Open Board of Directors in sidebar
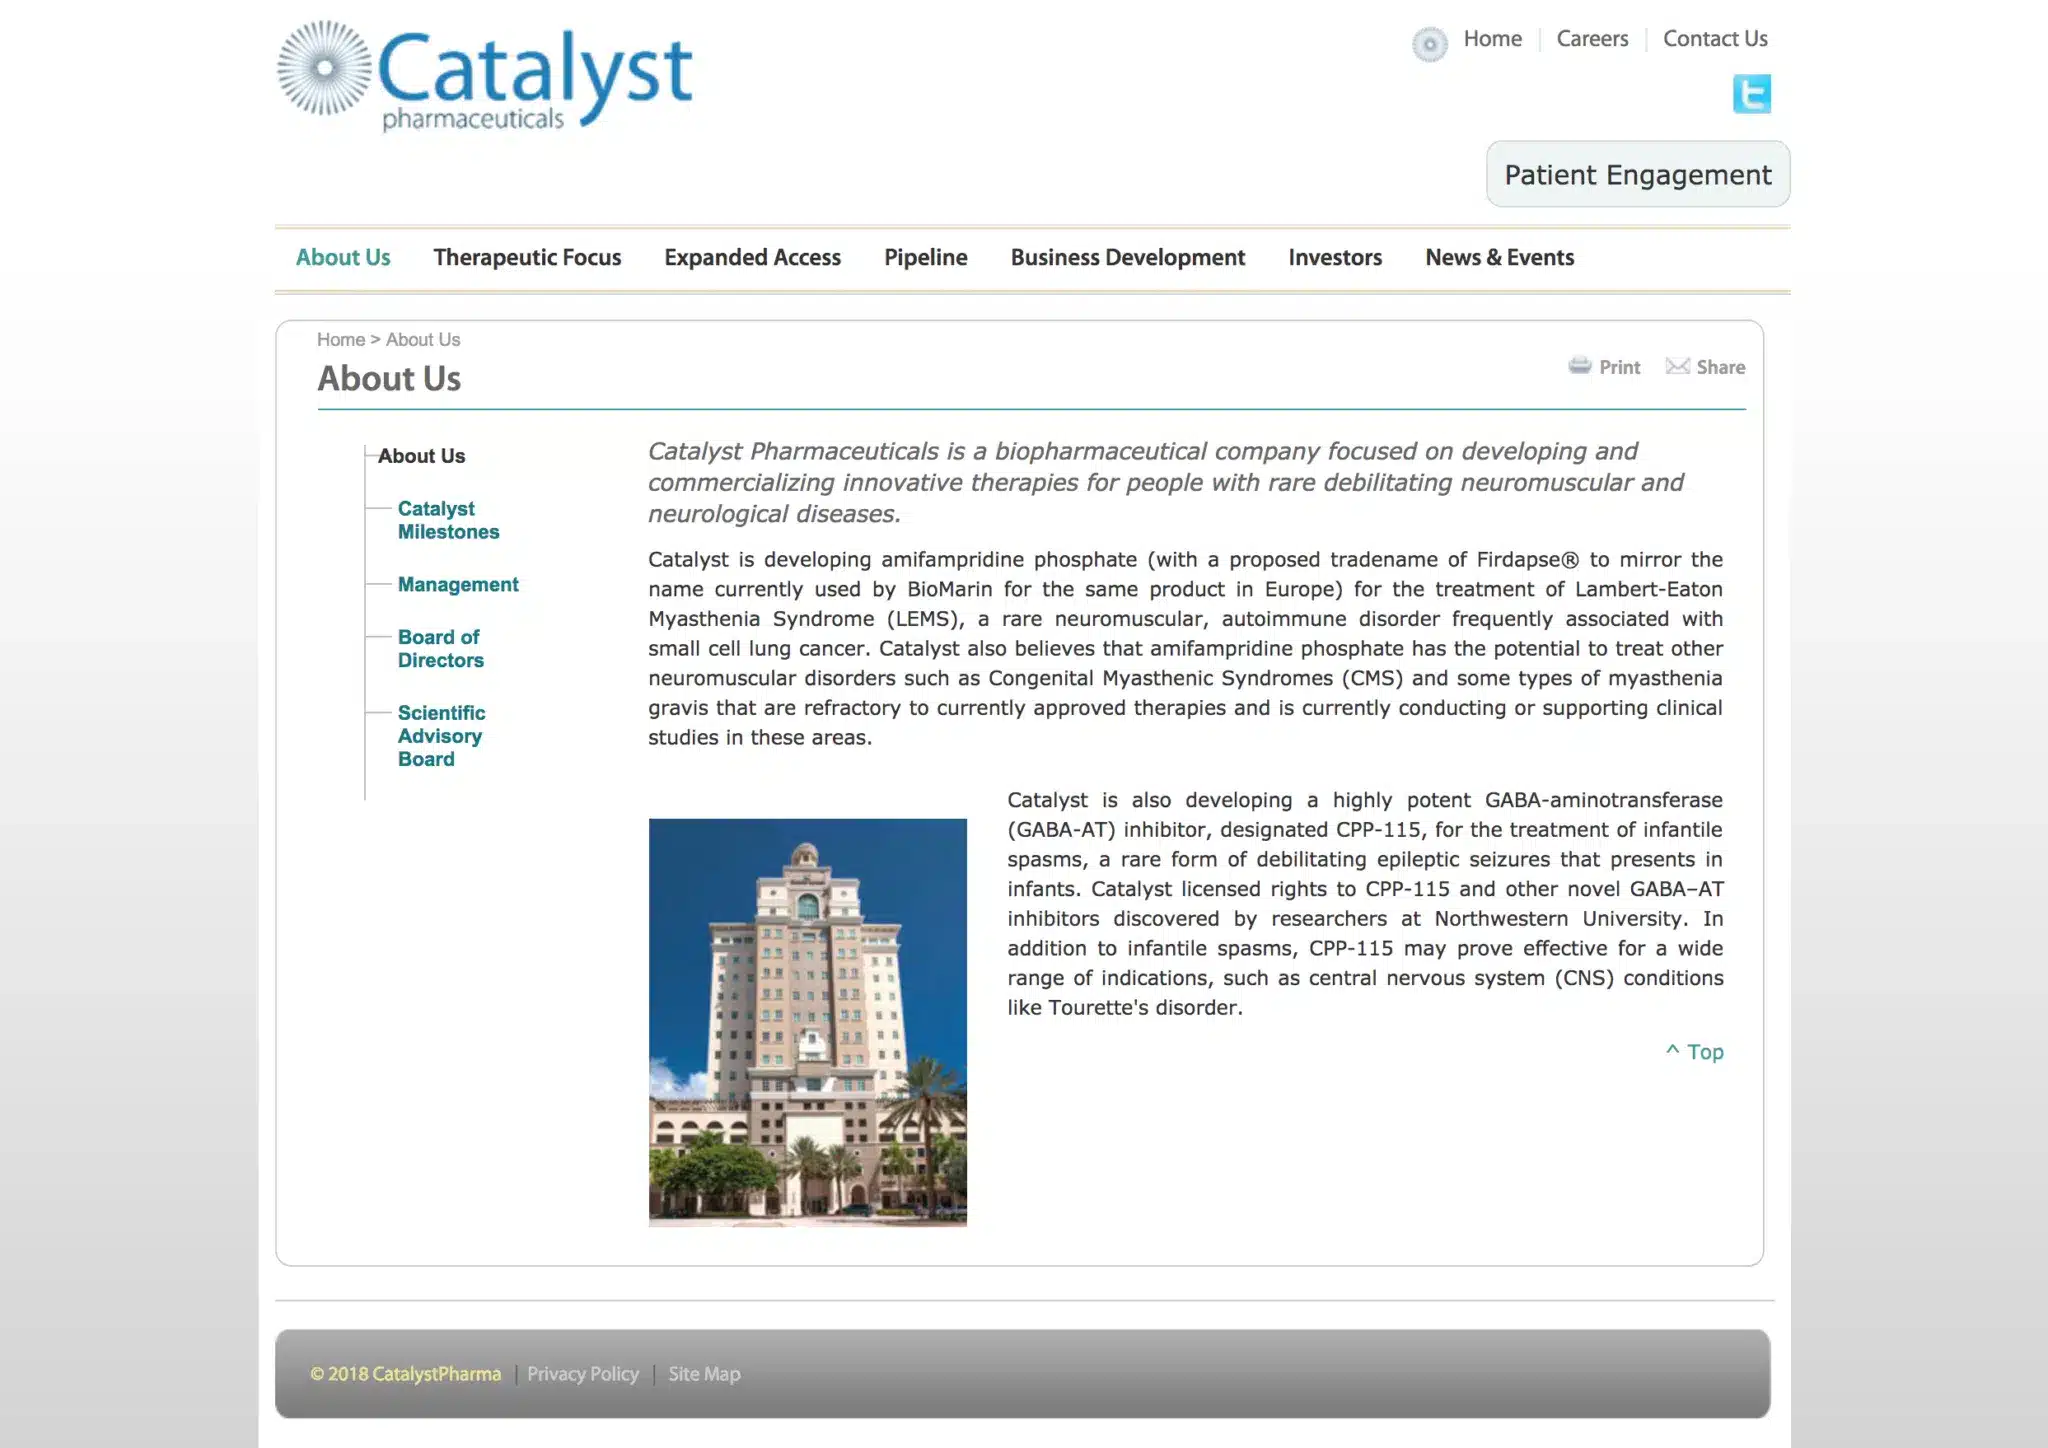 [x=440, y=648]
